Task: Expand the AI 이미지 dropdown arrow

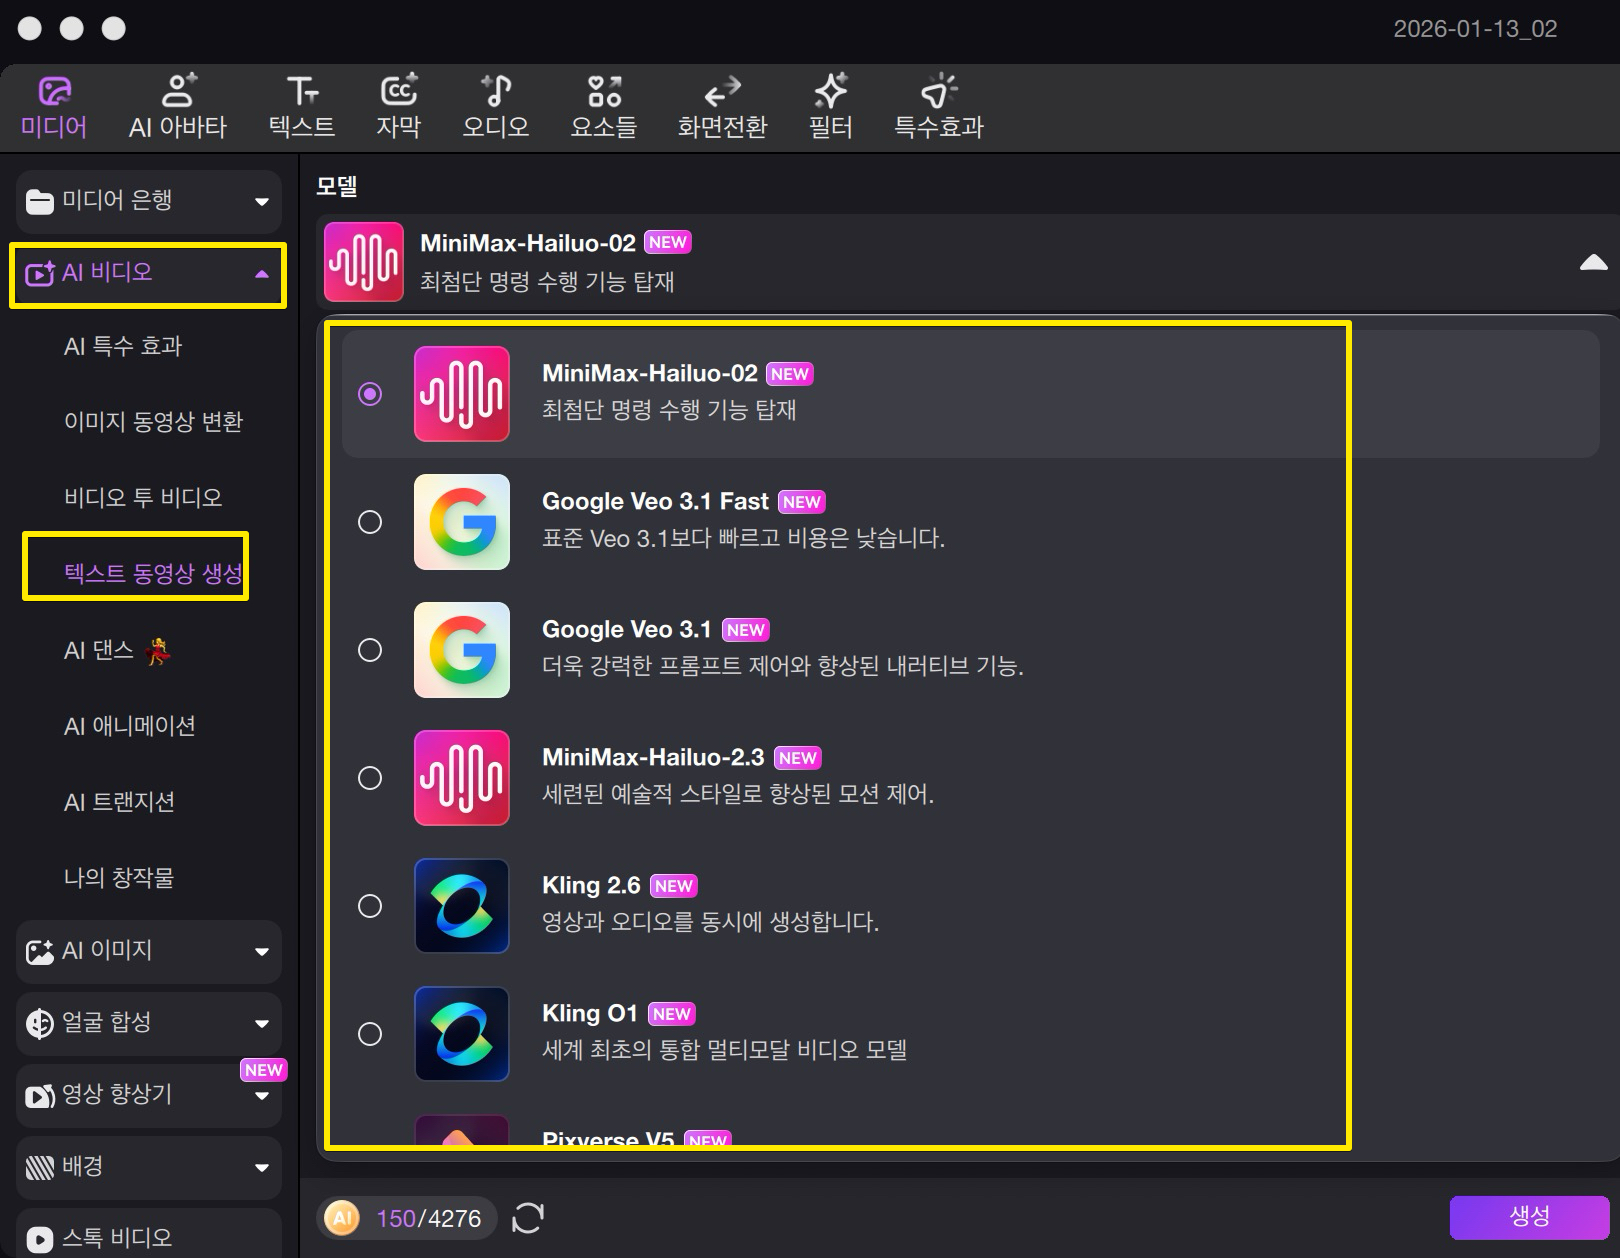Action: click(x=262, y=952)
